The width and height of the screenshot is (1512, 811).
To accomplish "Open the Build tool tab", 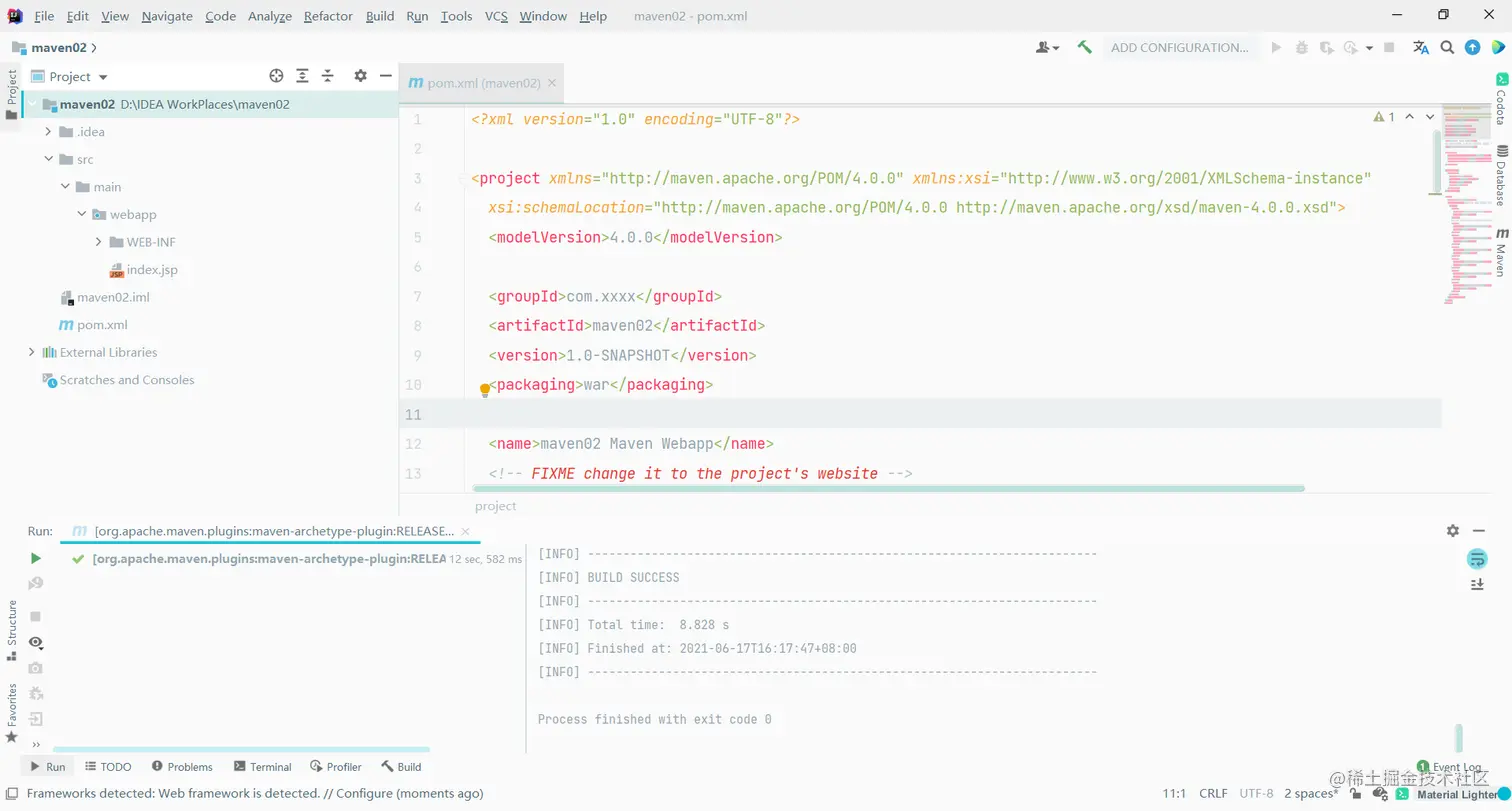I will 401,767.
